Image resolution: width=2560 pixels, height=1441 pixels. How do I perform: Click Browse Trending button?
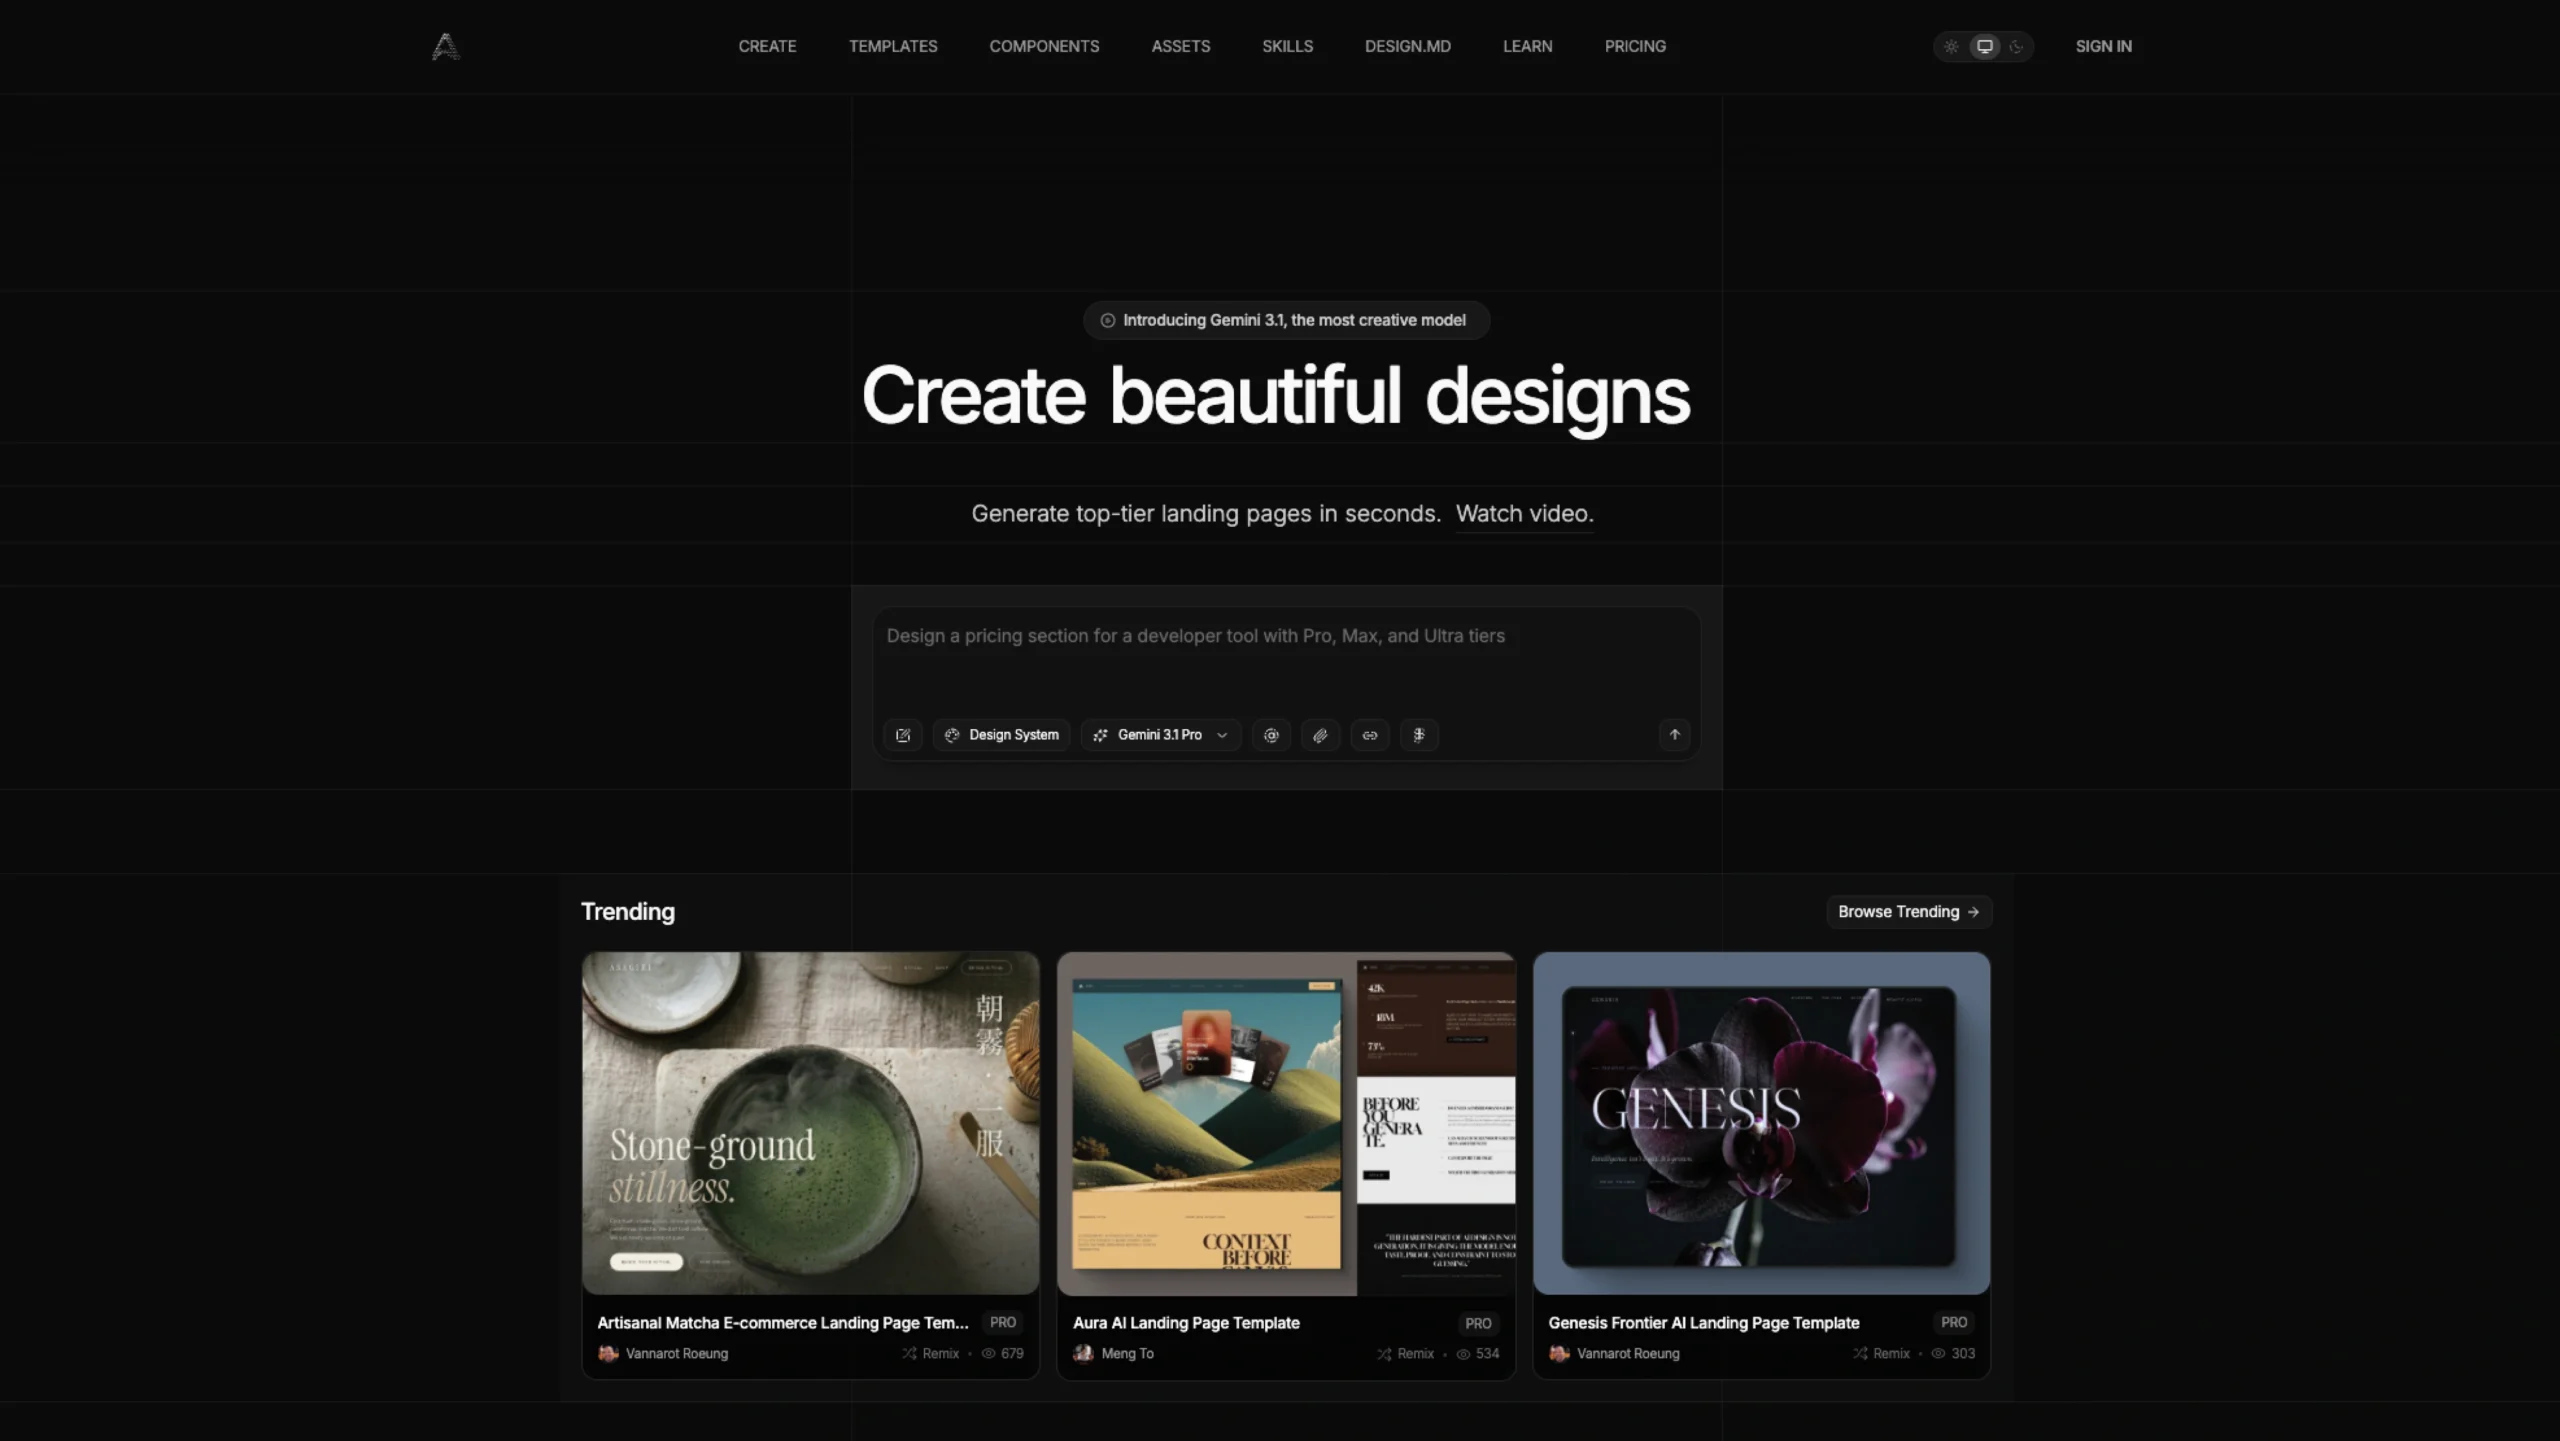click(x=1908, y=911)
